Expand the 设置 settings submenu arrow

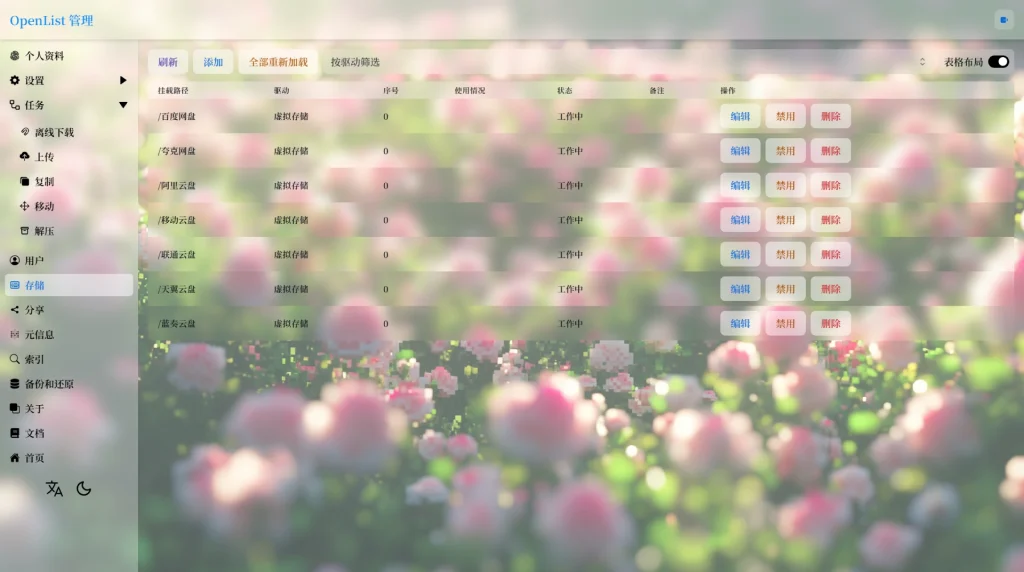pyautogui.click(x=123, y=81)
